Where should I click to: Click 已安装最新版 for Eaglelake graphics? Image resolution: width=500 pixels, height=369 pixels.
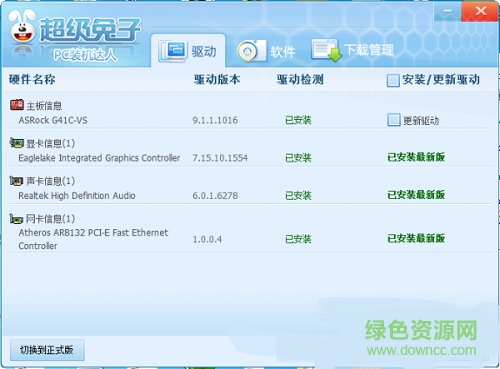click(416, 157)
